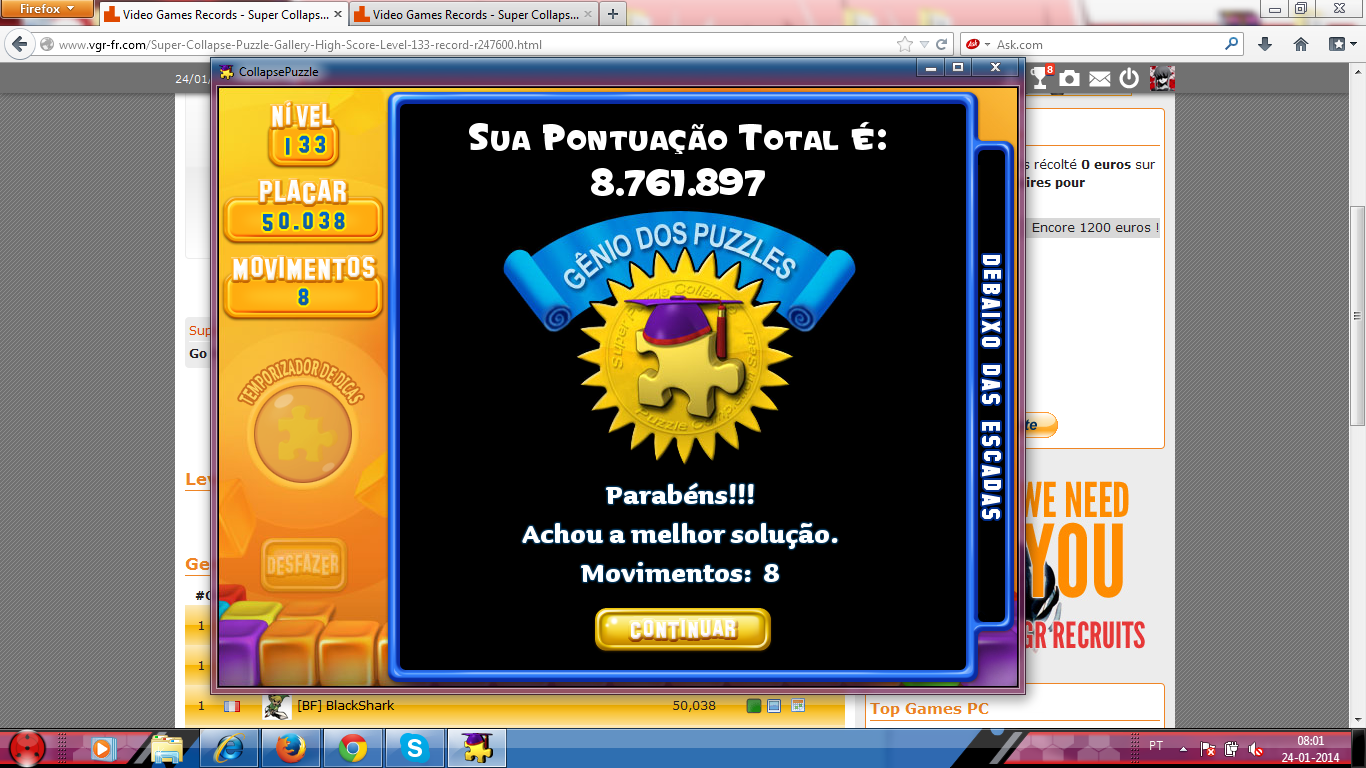Open site messages envelope icon

pos(1100,78)
